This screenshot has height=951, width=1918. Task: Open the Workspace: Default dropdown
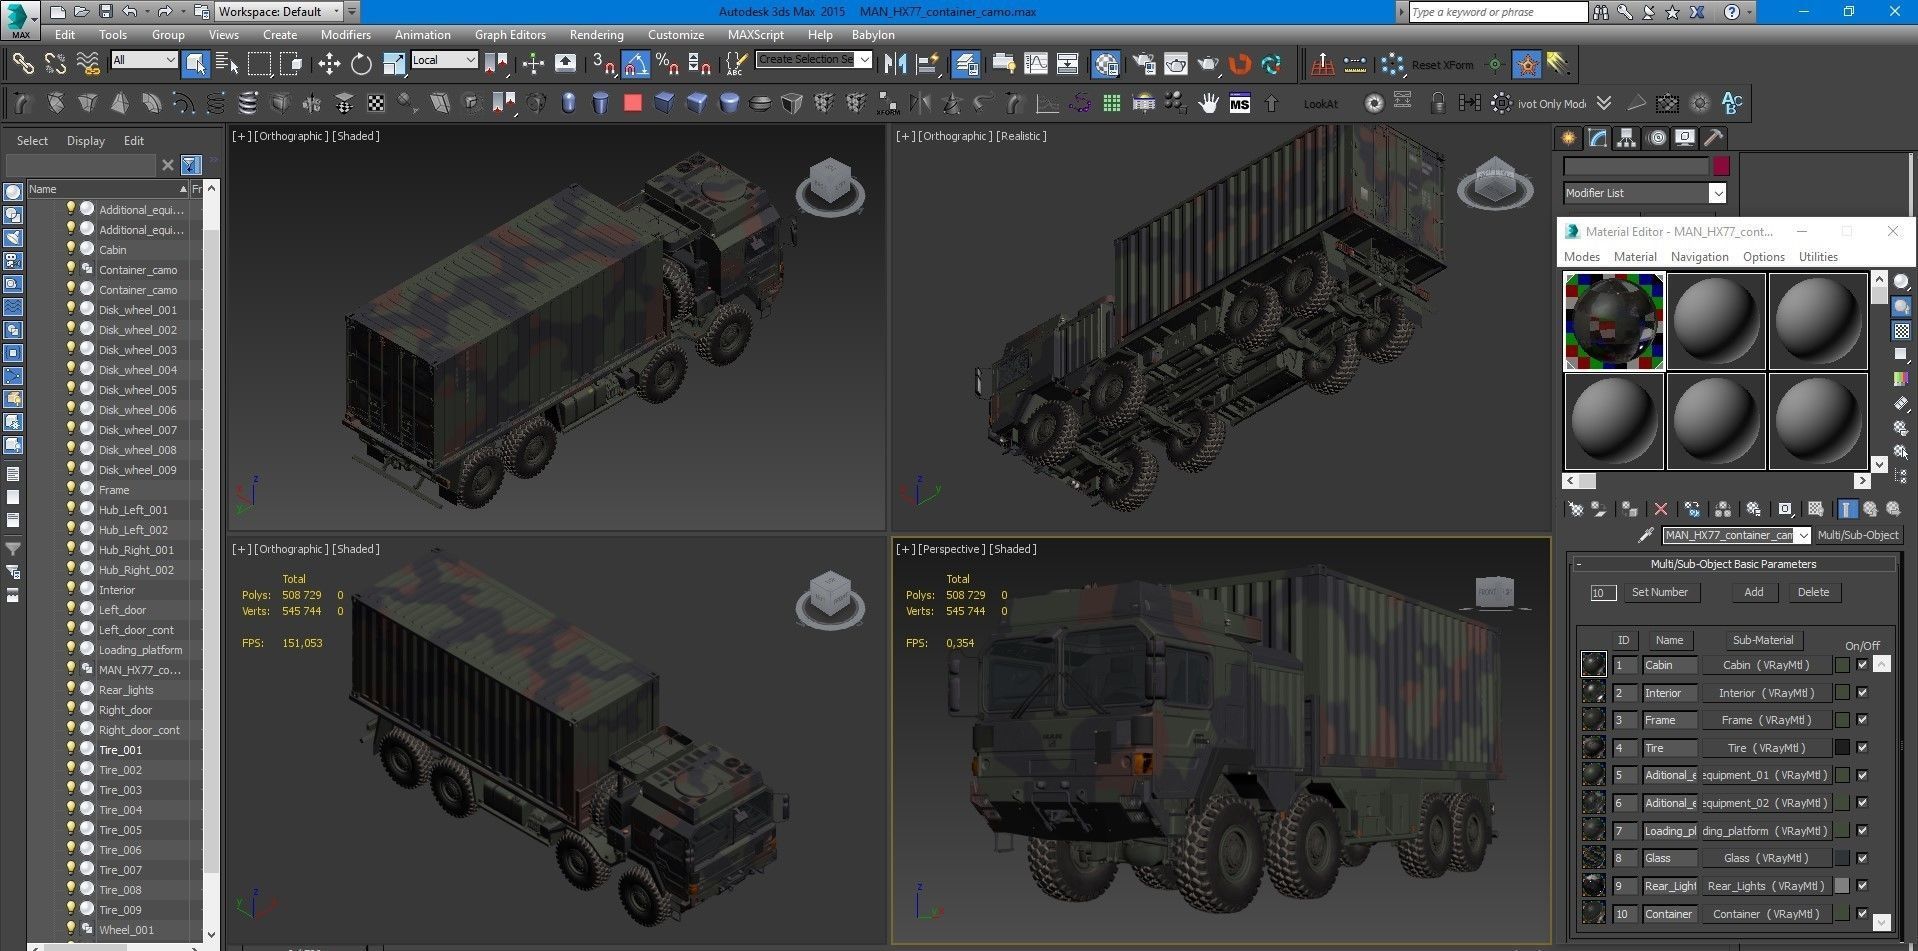[279, 12]
